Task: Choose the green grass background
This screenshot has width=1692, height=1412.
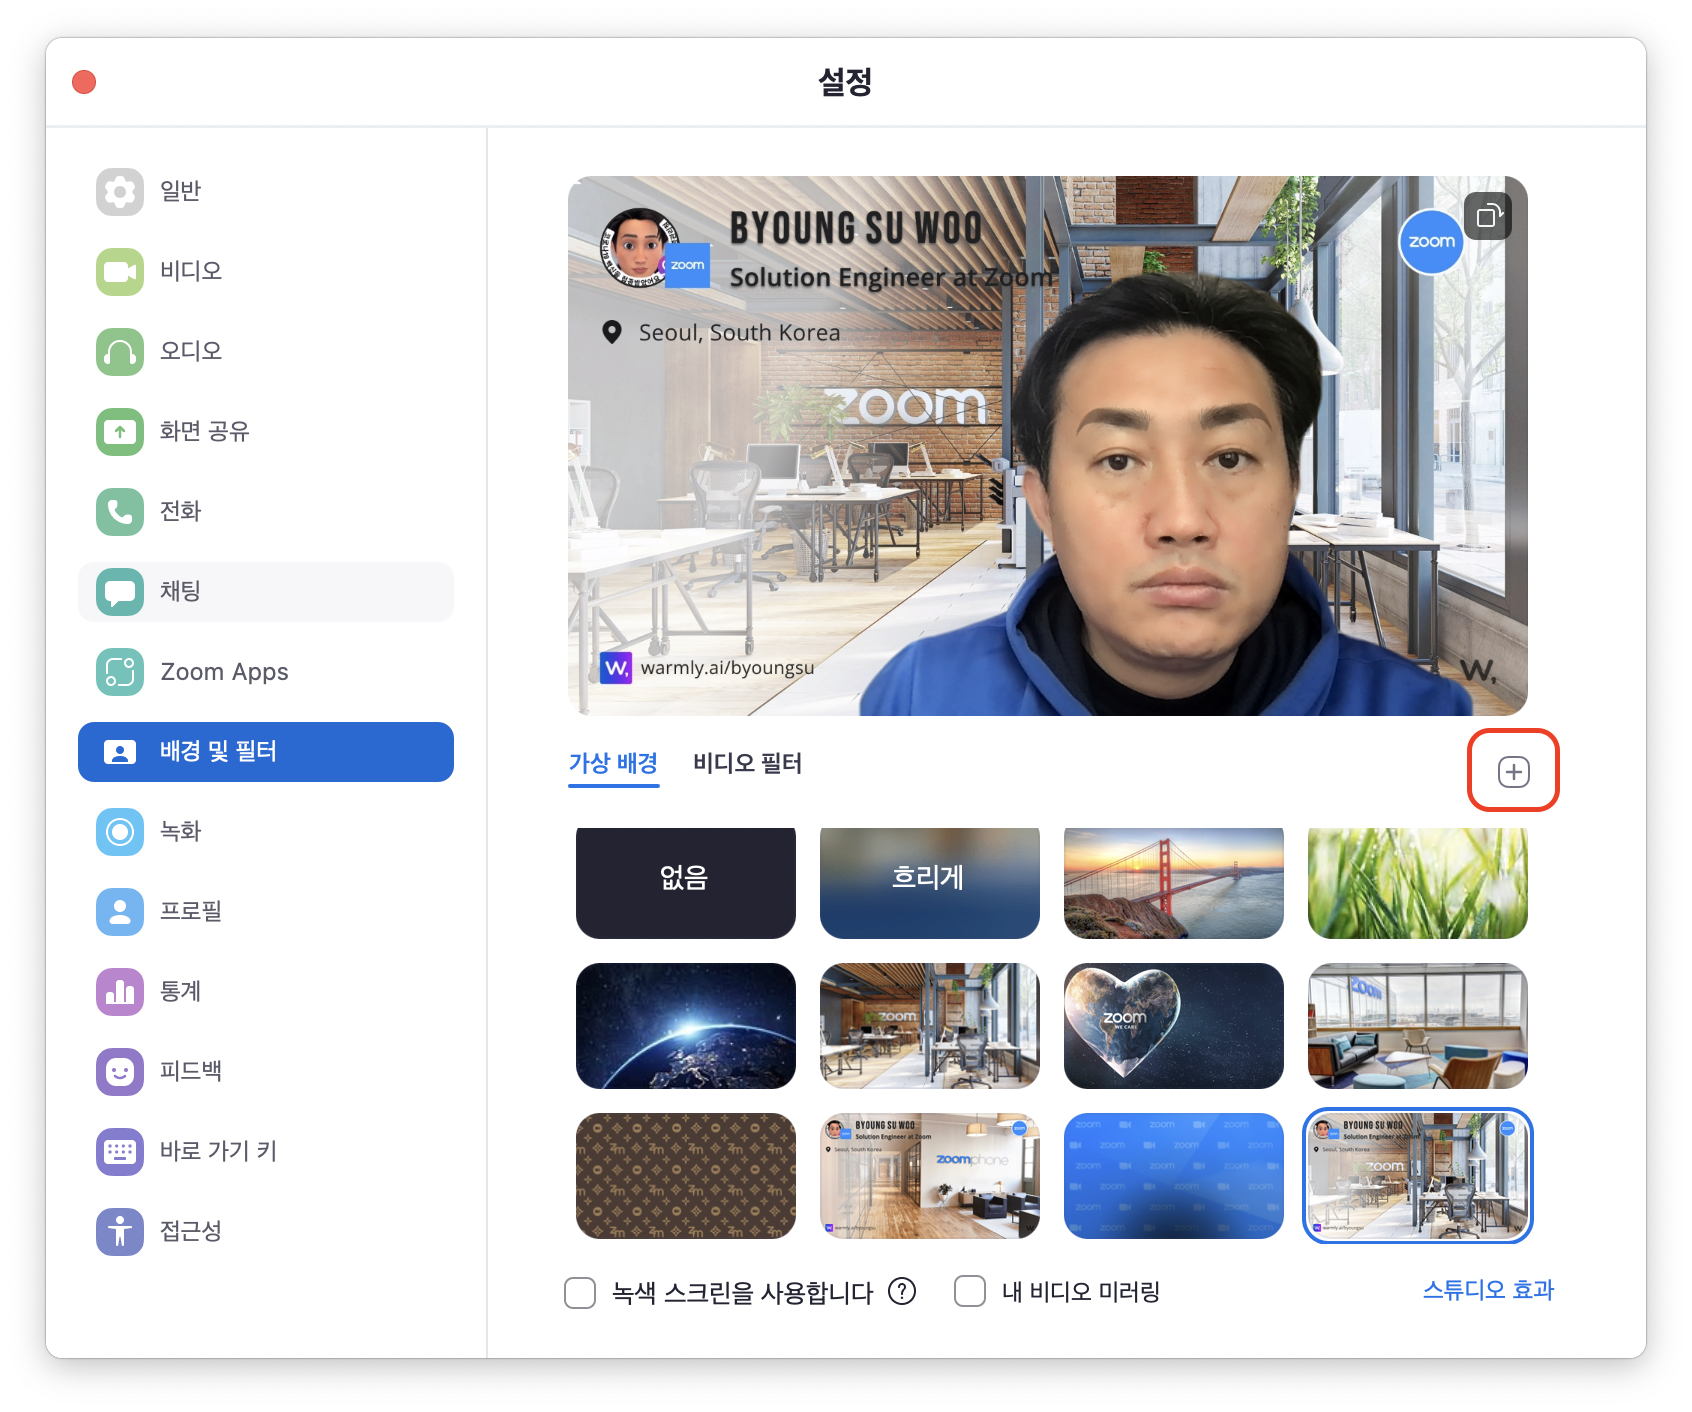Action: point(1418,883)
